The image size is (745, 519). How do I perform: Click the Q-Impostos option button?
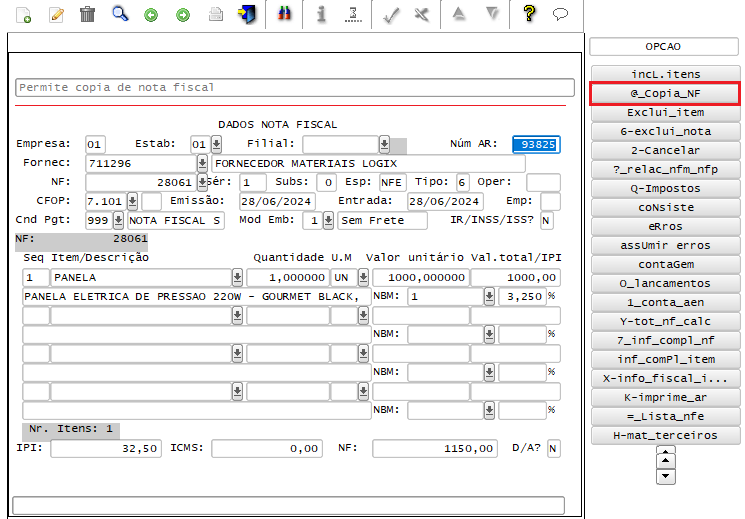[666, 189]
